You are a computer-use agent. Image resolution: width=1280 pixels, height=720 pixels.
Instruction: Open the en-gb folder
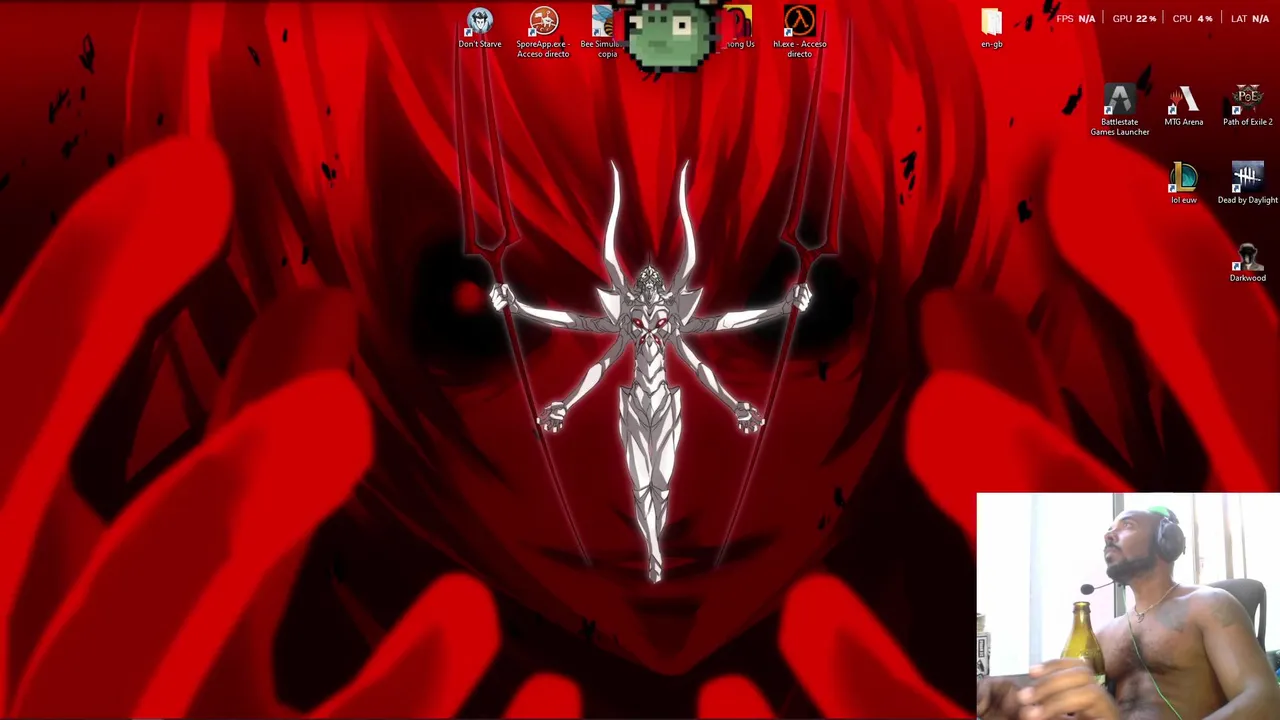pyautogui.click(x=991, y=28)
